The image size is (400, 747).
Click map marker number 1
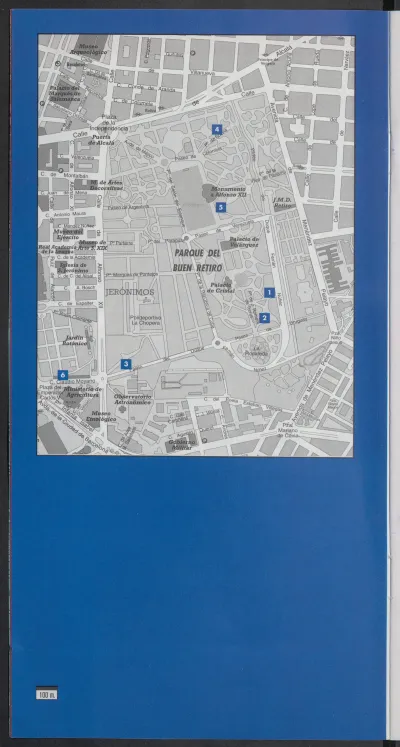pos(270,293)
